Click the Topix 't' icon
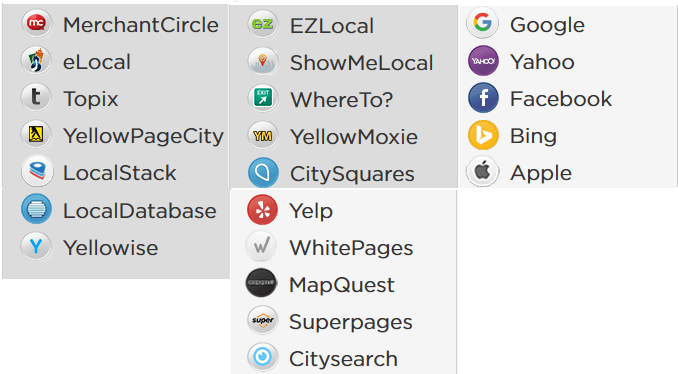Screen dimensions: 678x374 coord(36,98)
